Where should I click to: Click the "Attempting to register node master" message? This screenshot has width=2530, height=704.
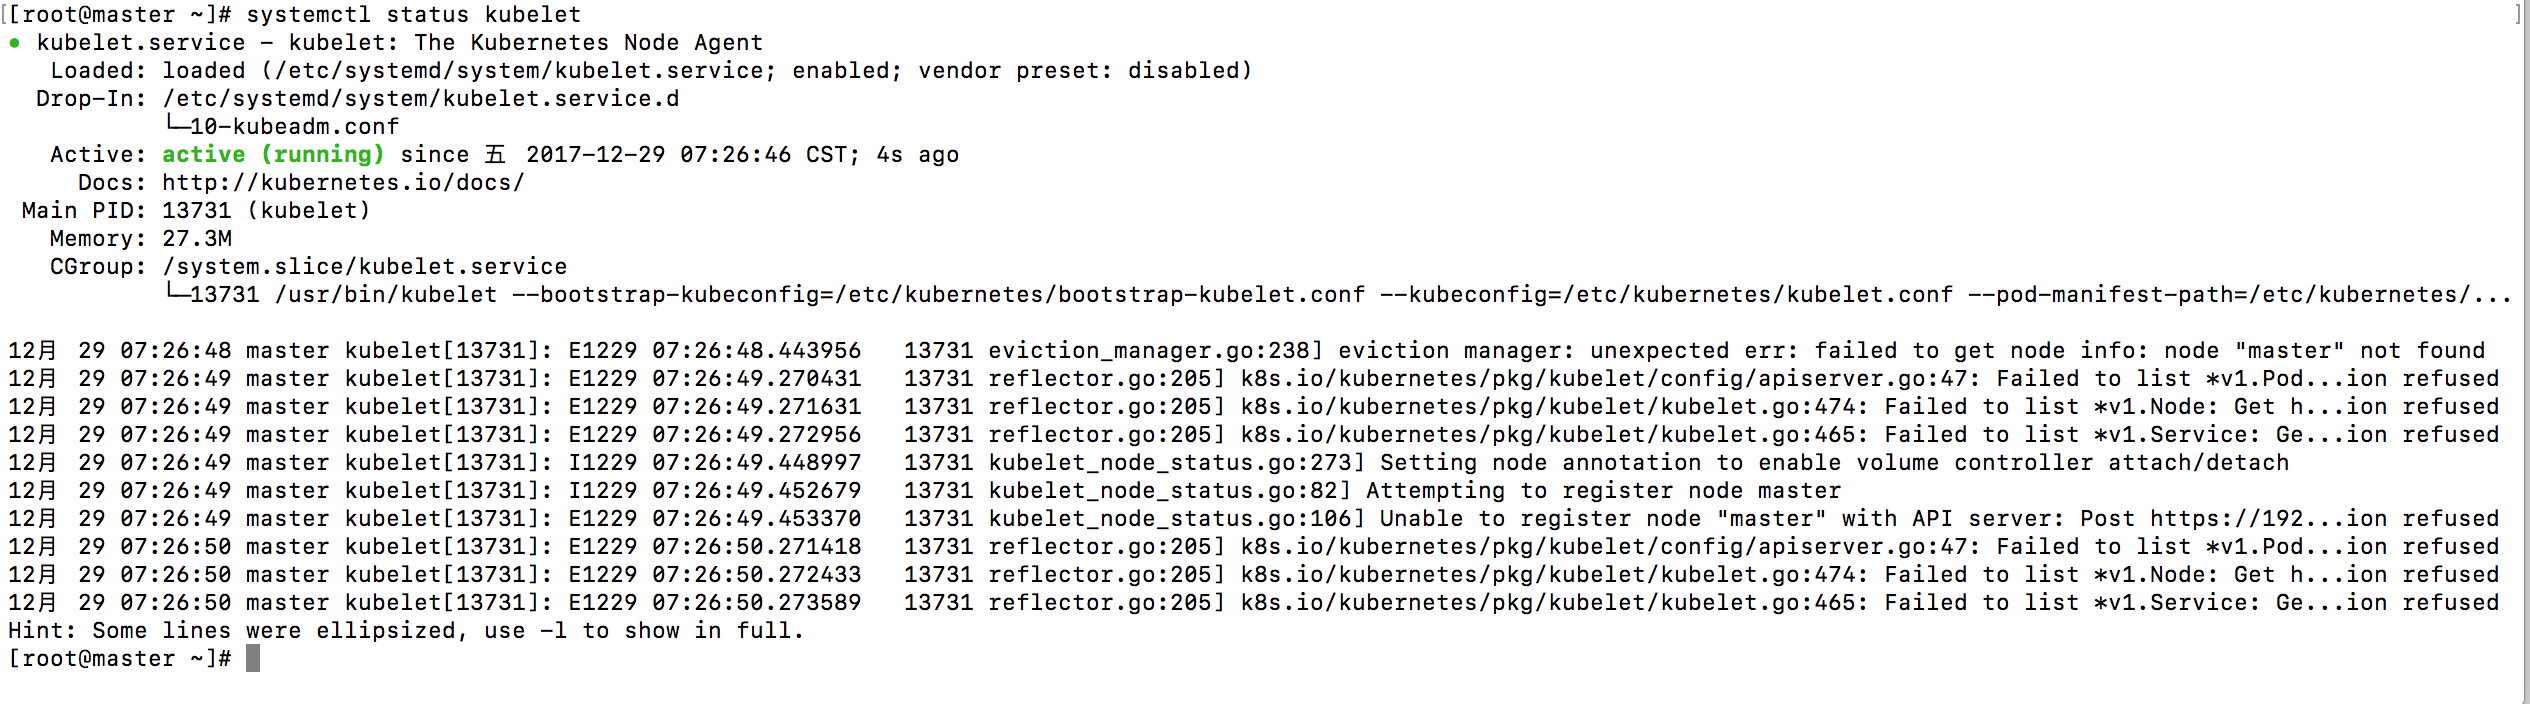(1603, 491)
